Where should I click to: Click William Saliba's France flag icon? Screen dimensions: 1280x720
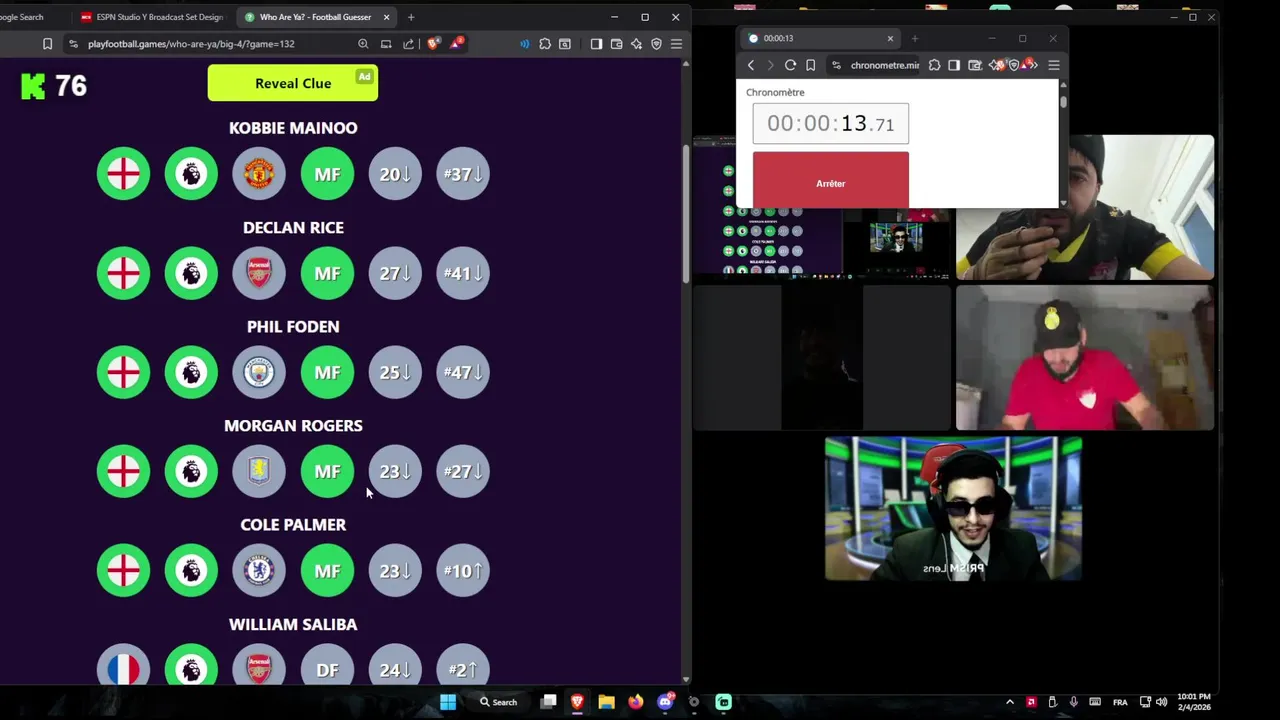[123, 664]
